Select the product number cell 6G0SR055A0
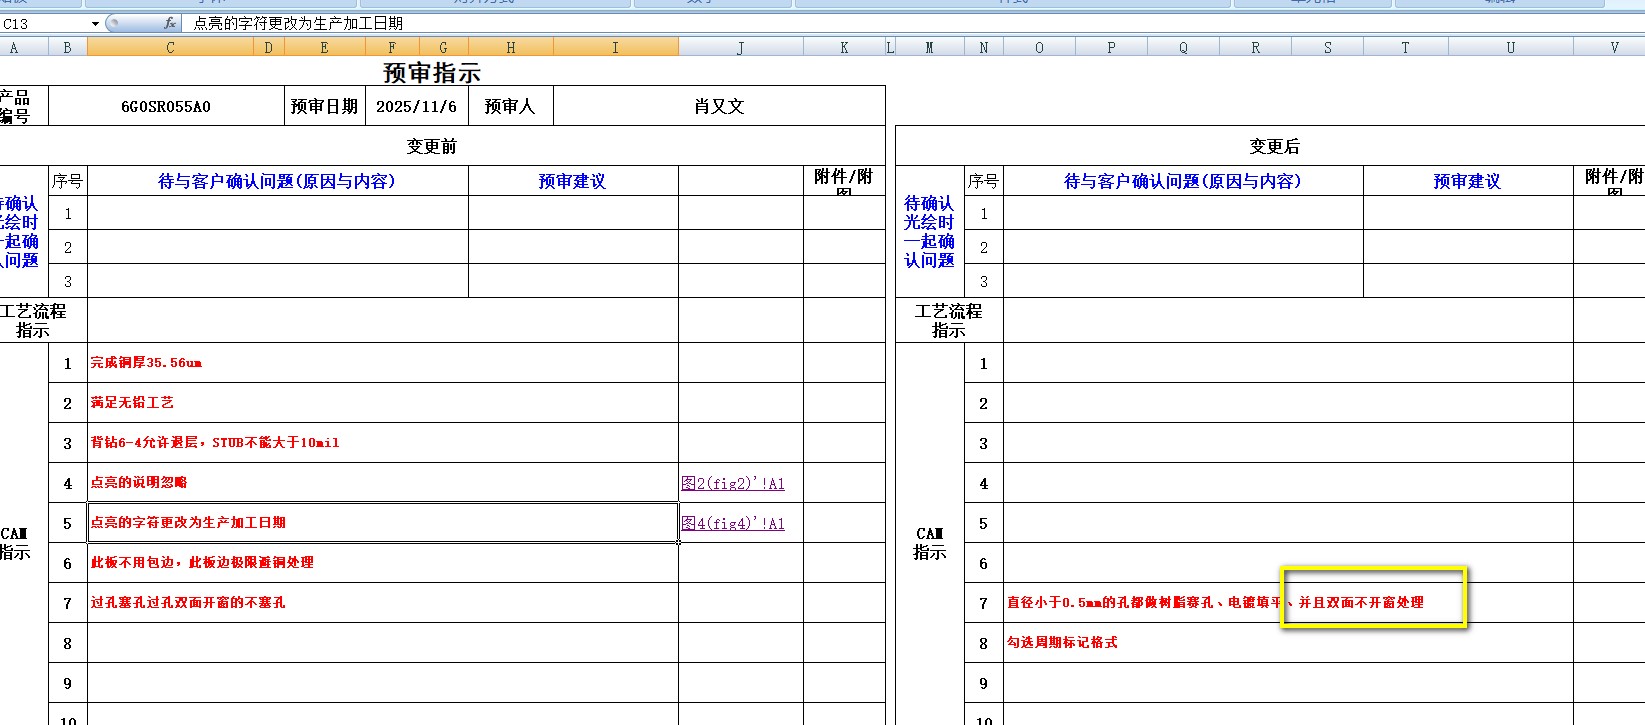 (166, 106)
